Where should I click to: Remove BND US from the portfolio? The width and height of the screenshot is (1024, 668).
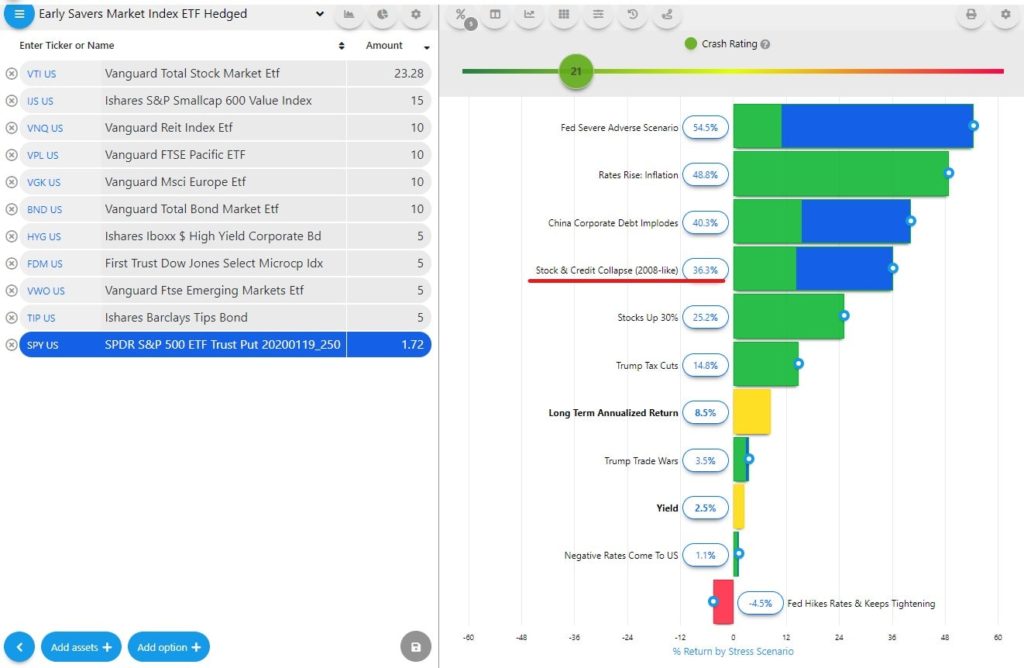coord(11,210)
